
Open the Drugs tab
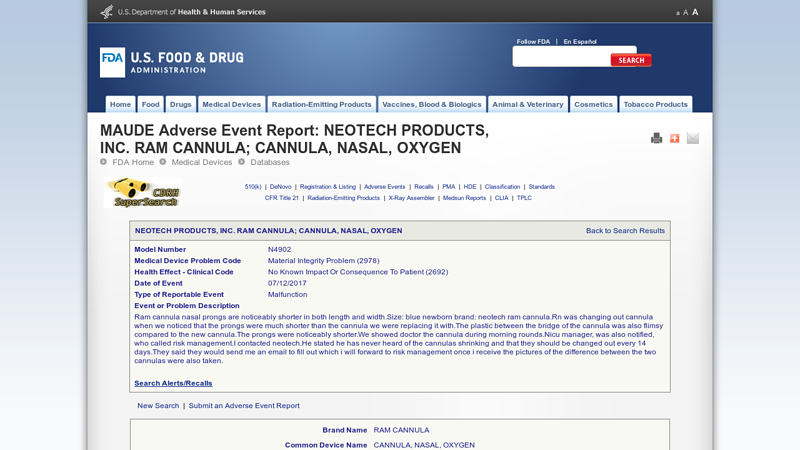pos(181,104)
